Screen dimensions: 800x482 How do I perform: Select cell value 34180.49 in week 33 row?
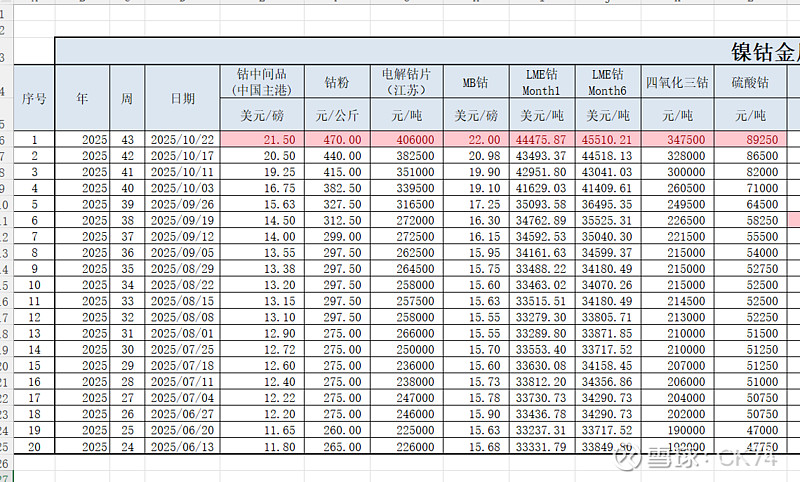coord(608,301)
